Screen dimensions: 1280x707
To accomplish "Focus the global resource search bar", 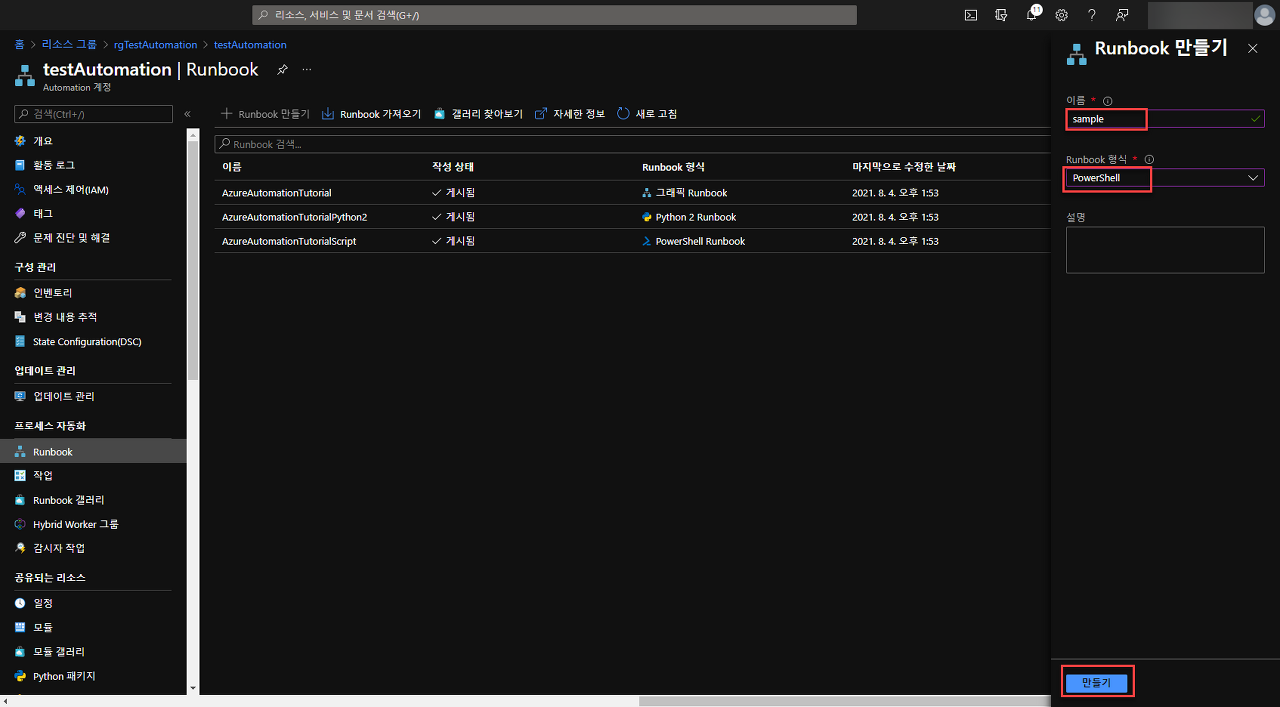I will click(x=554, y=15).
